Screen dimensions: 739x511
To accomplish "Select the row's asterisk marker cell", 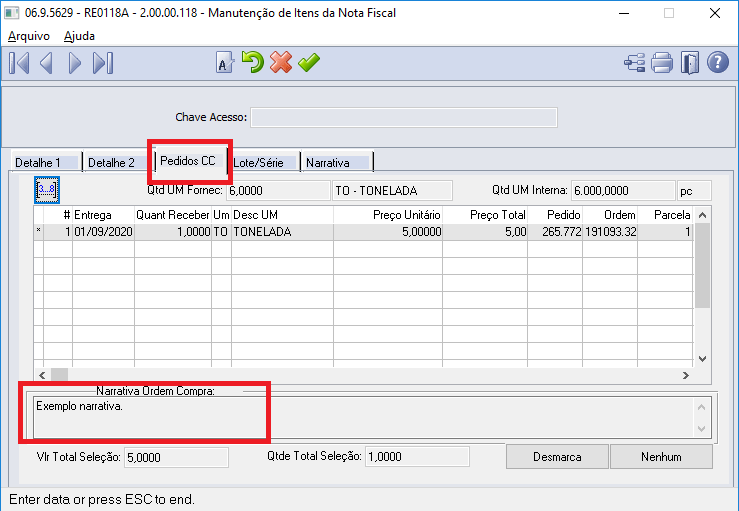I will coord(39,231).
